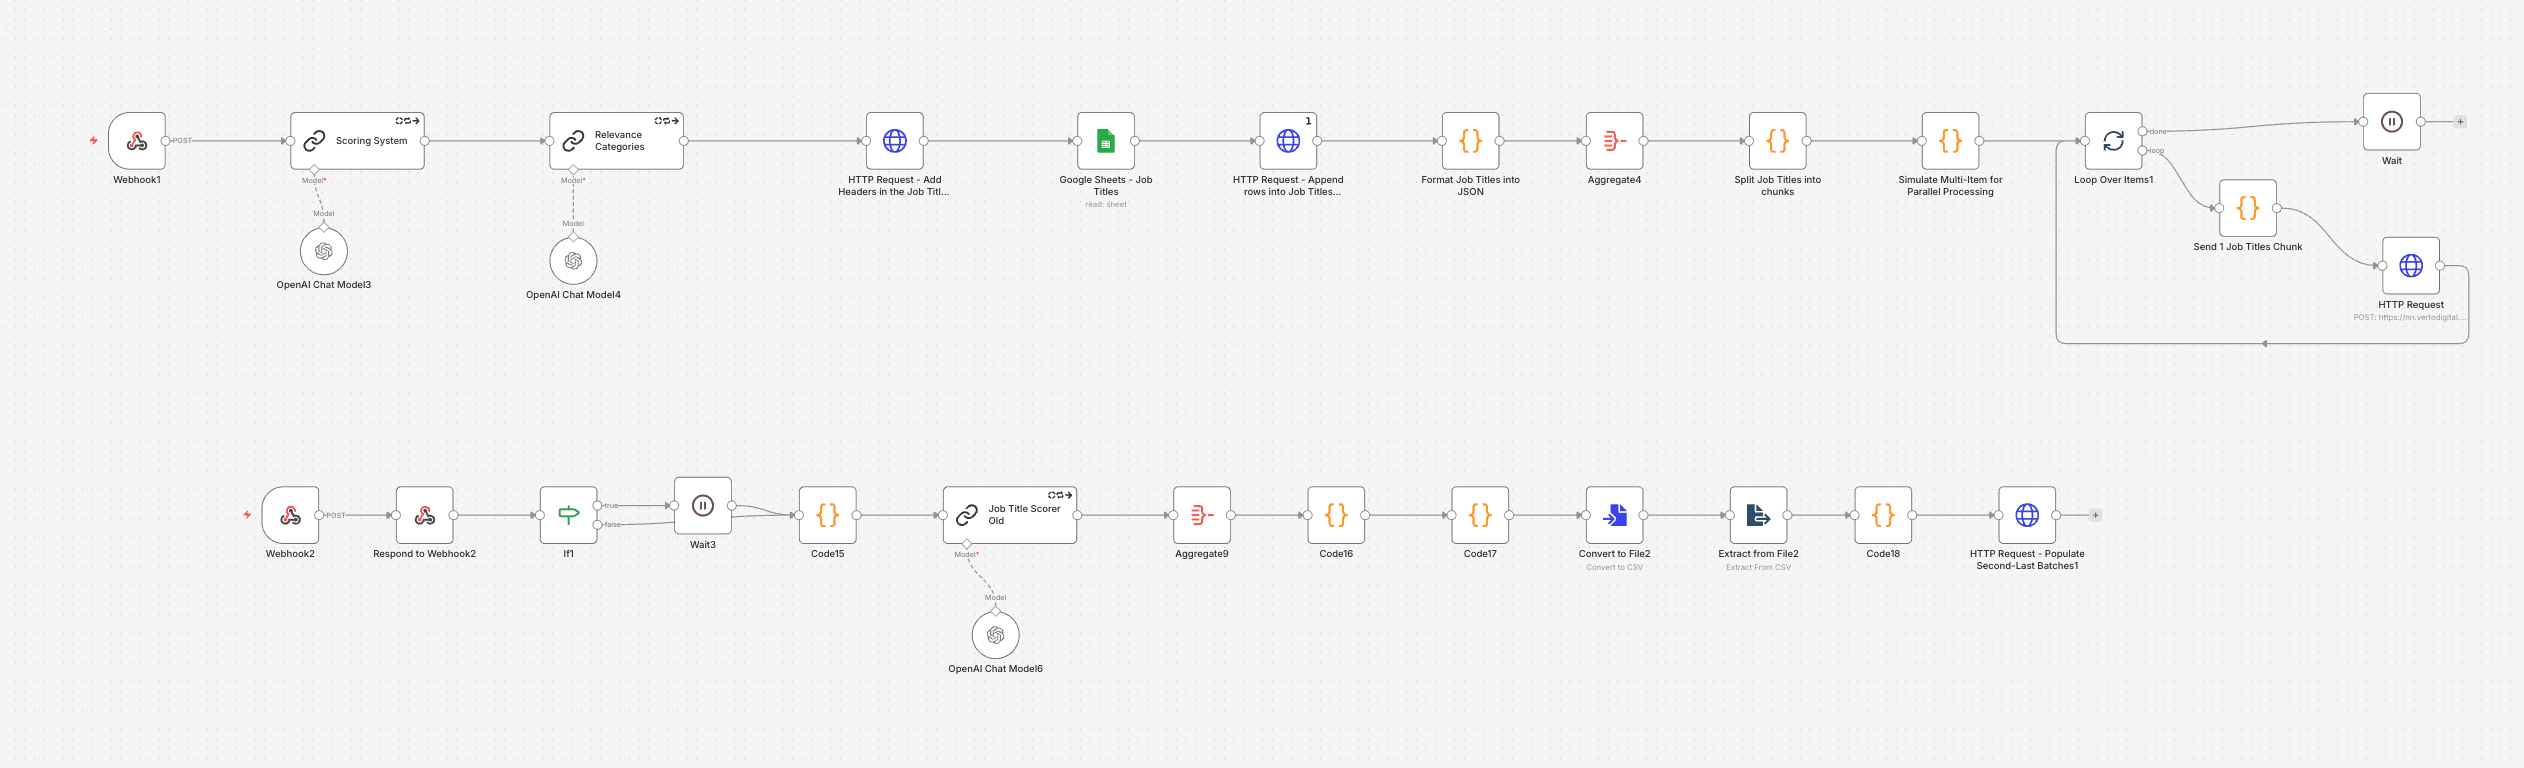Viewport: 2524px width, 768px height.
Task: Open the If1 conditional node
Action: 568,515
